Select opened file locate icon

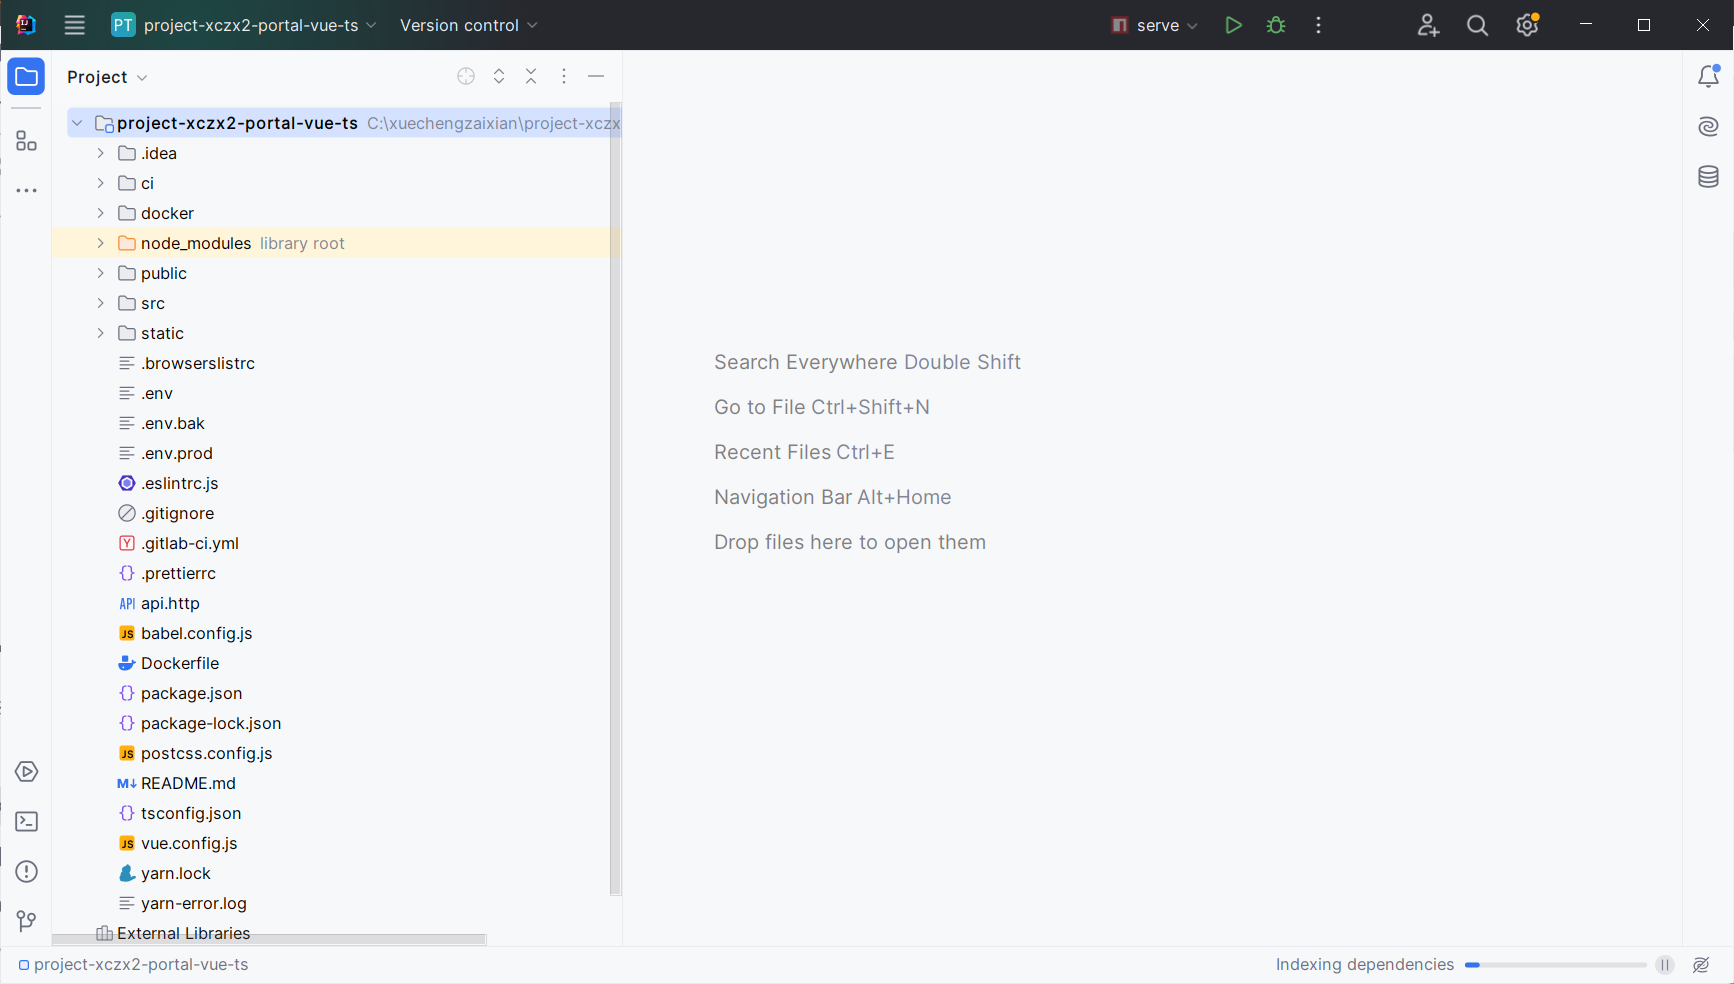pos(466,76)
